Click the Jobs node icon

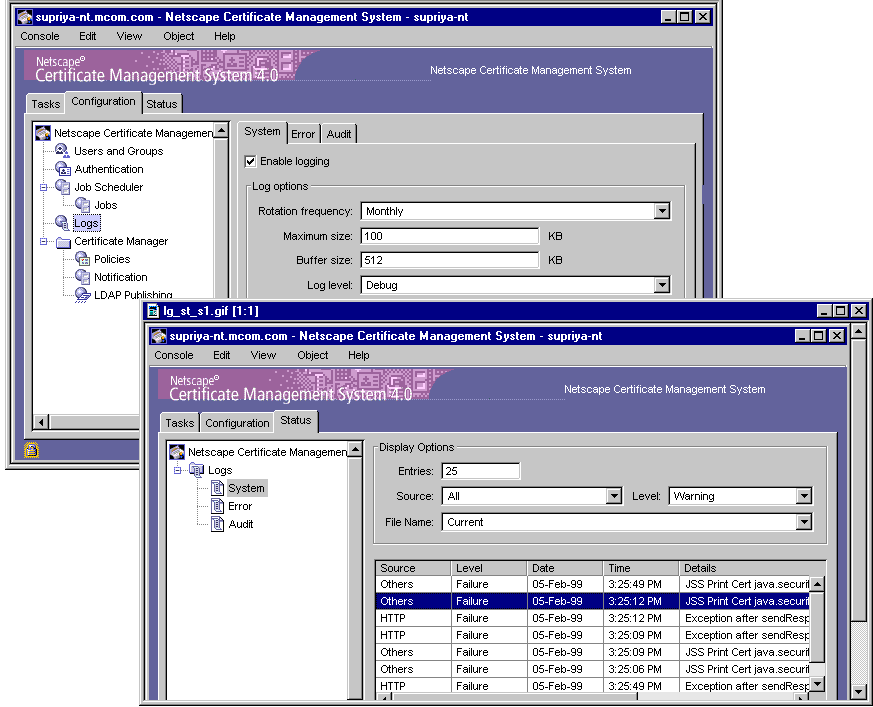[x=82, y=205]
